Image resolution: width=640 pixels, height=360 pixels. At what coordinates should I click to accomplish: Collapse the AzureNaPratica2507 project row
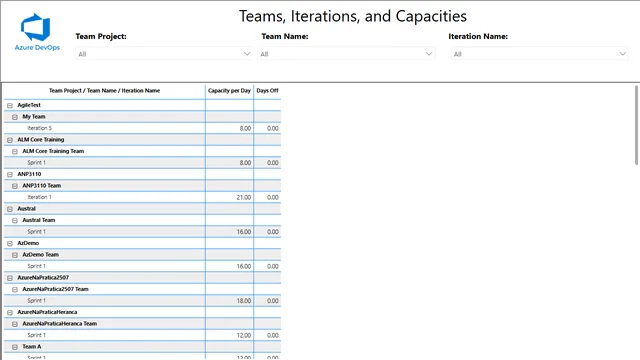(x=10, y=278)
